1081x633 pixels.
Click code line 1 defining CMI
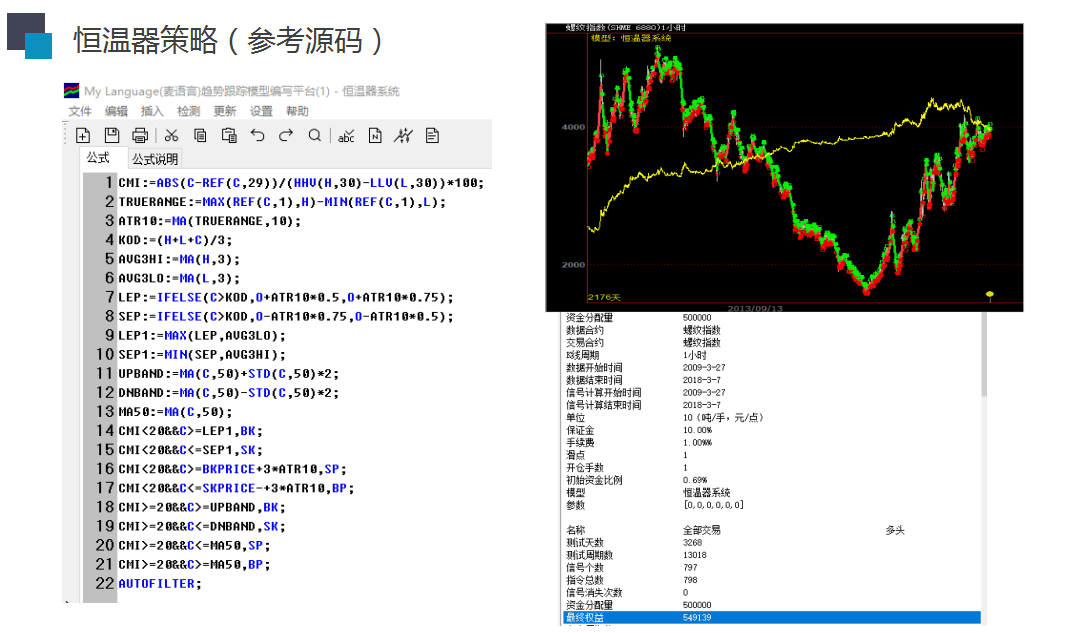(301, 183)
